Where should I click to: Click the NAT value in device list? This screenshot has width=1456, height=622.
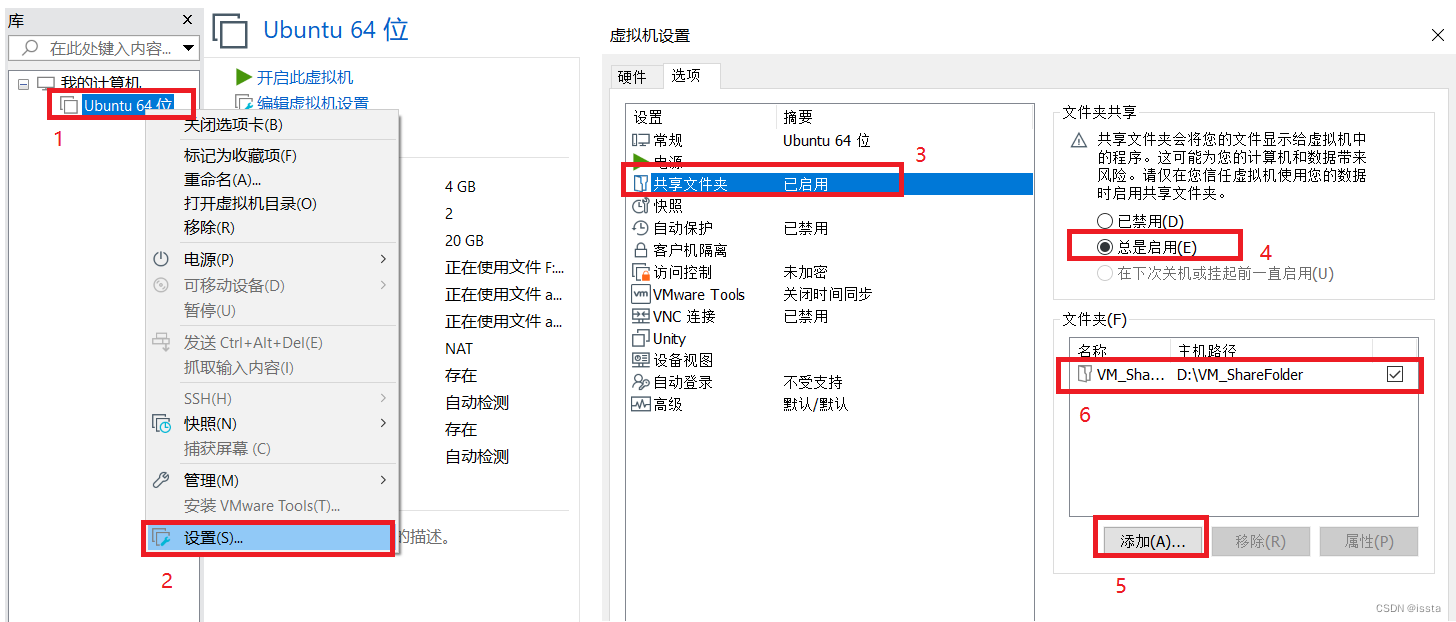[459, 349]
